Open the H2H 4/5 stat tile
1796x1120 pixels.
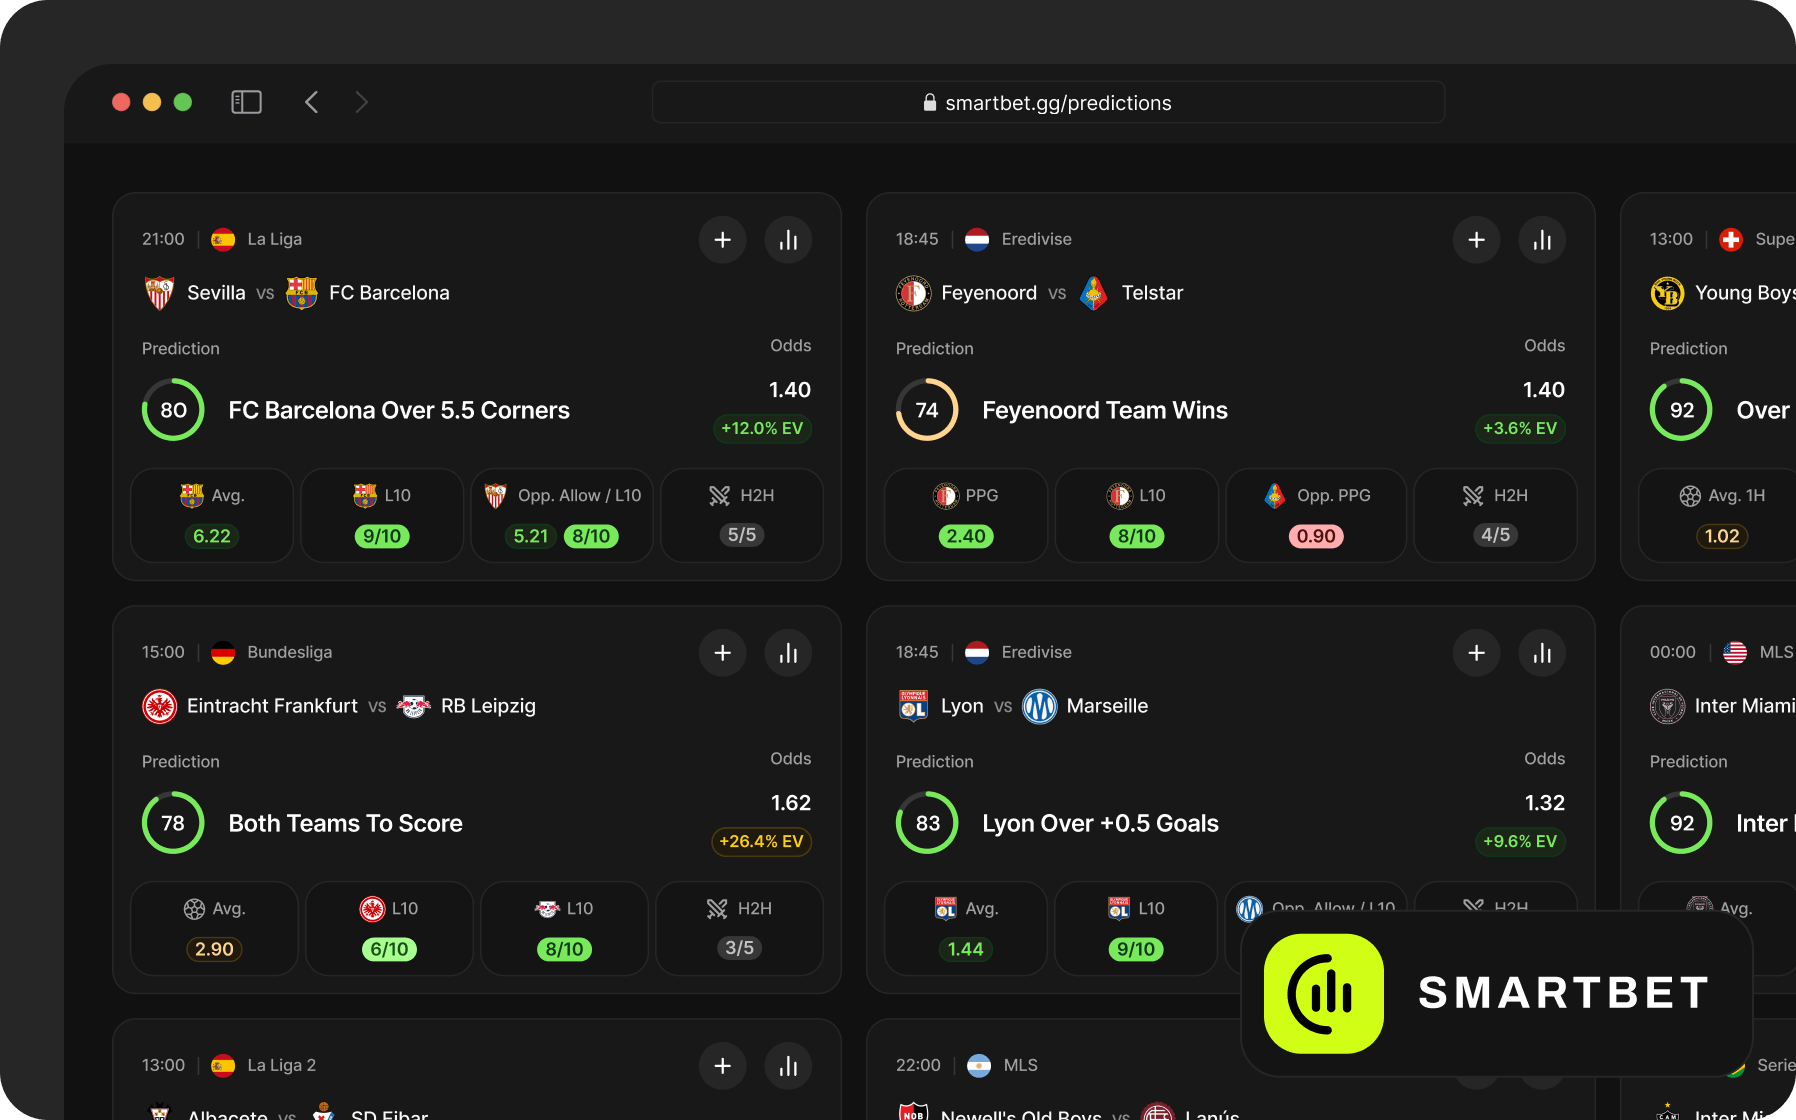click(x=1496, y=516)
